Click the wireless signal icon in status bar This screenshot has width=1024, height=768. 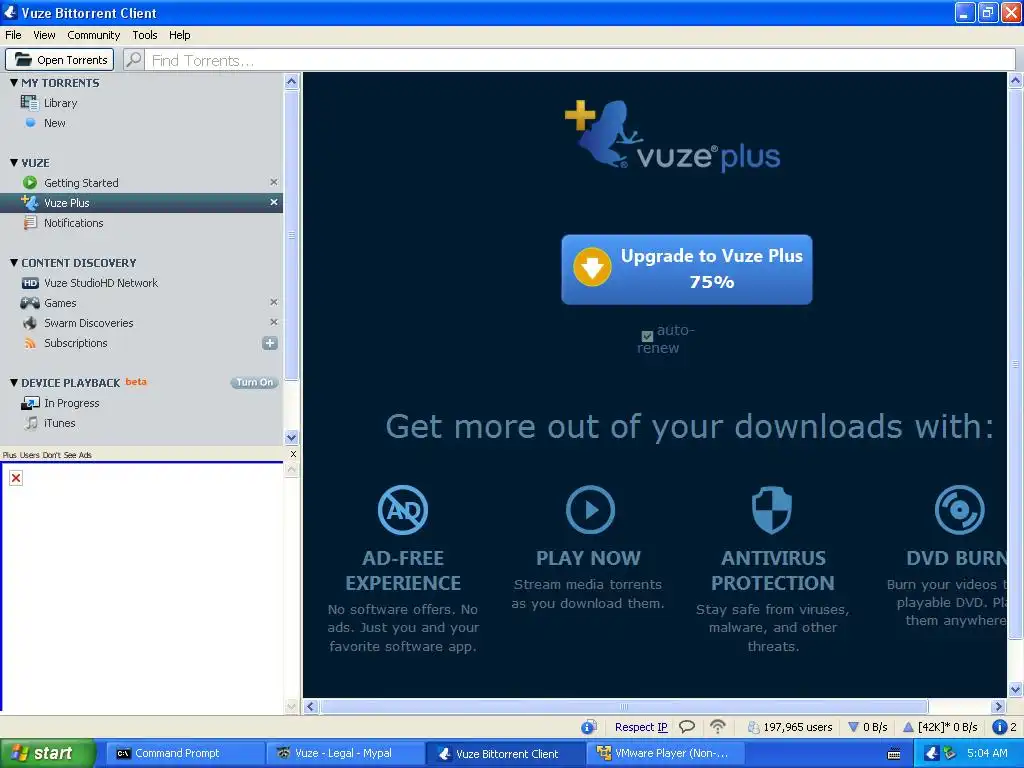tap(718, 727)
